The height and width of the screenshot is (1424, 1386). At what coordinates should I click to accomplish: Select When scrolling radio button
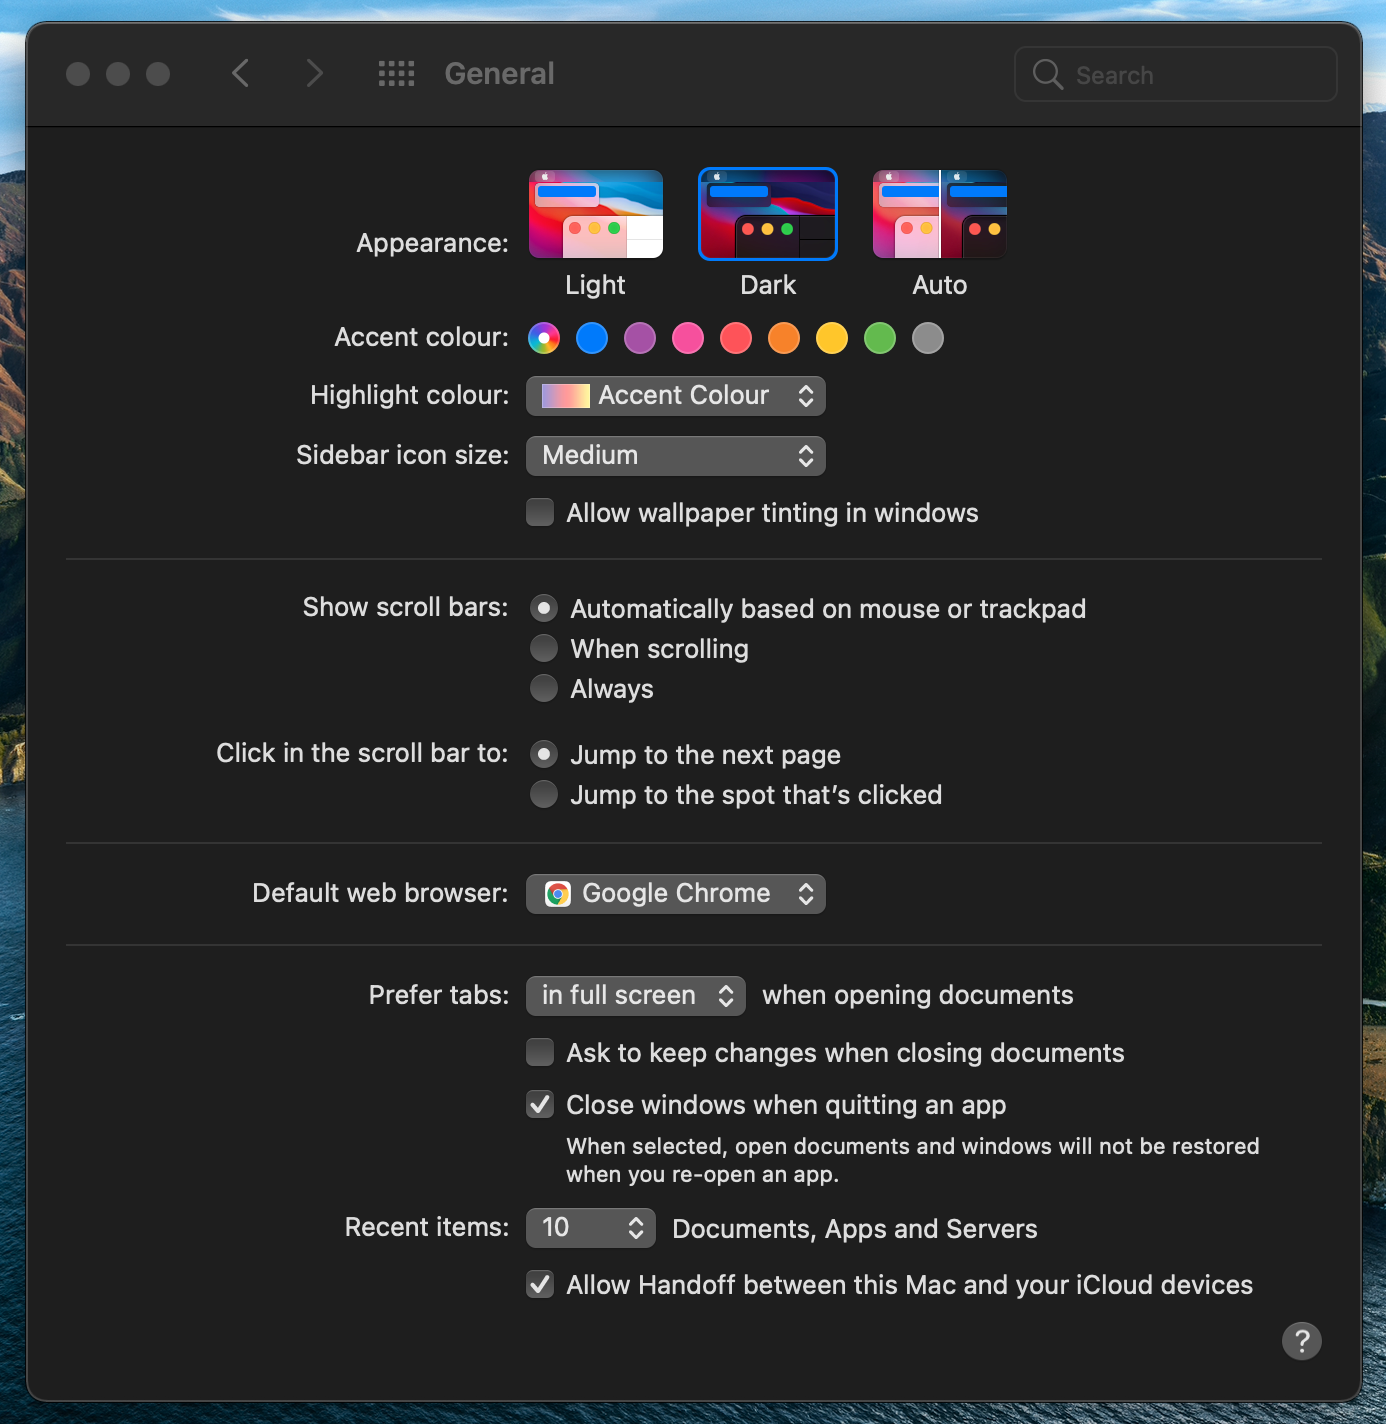544,648
